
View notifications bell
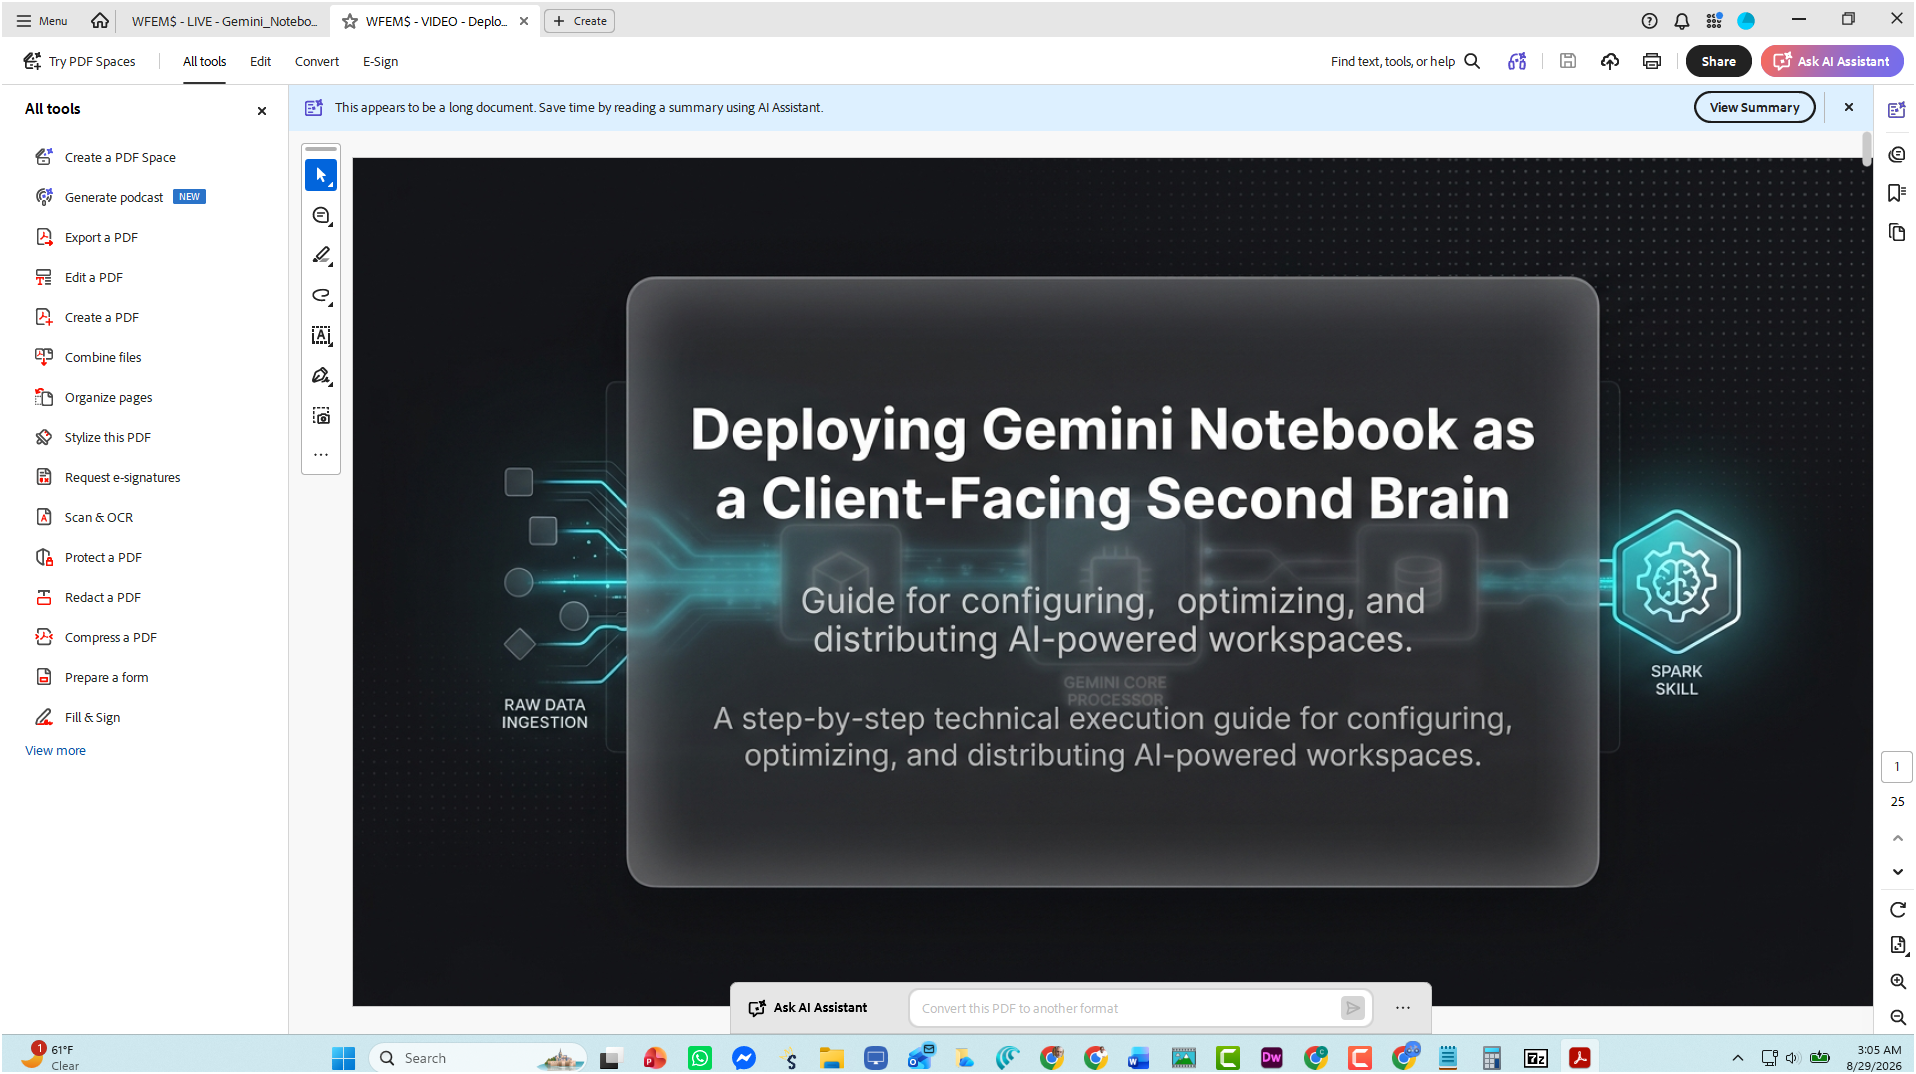click(x=1682, y=21)
